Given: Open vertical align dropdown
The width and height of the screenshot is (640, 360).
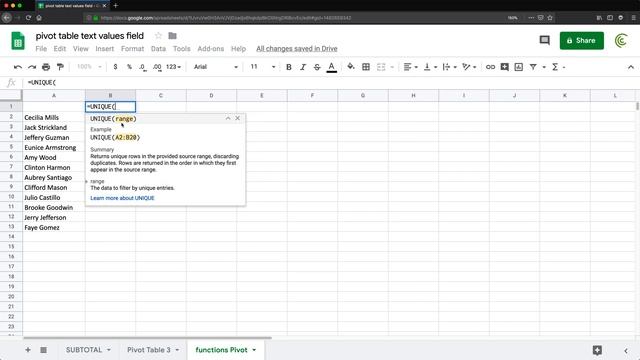Looking at the screenshot, I should tap(430, 67).
